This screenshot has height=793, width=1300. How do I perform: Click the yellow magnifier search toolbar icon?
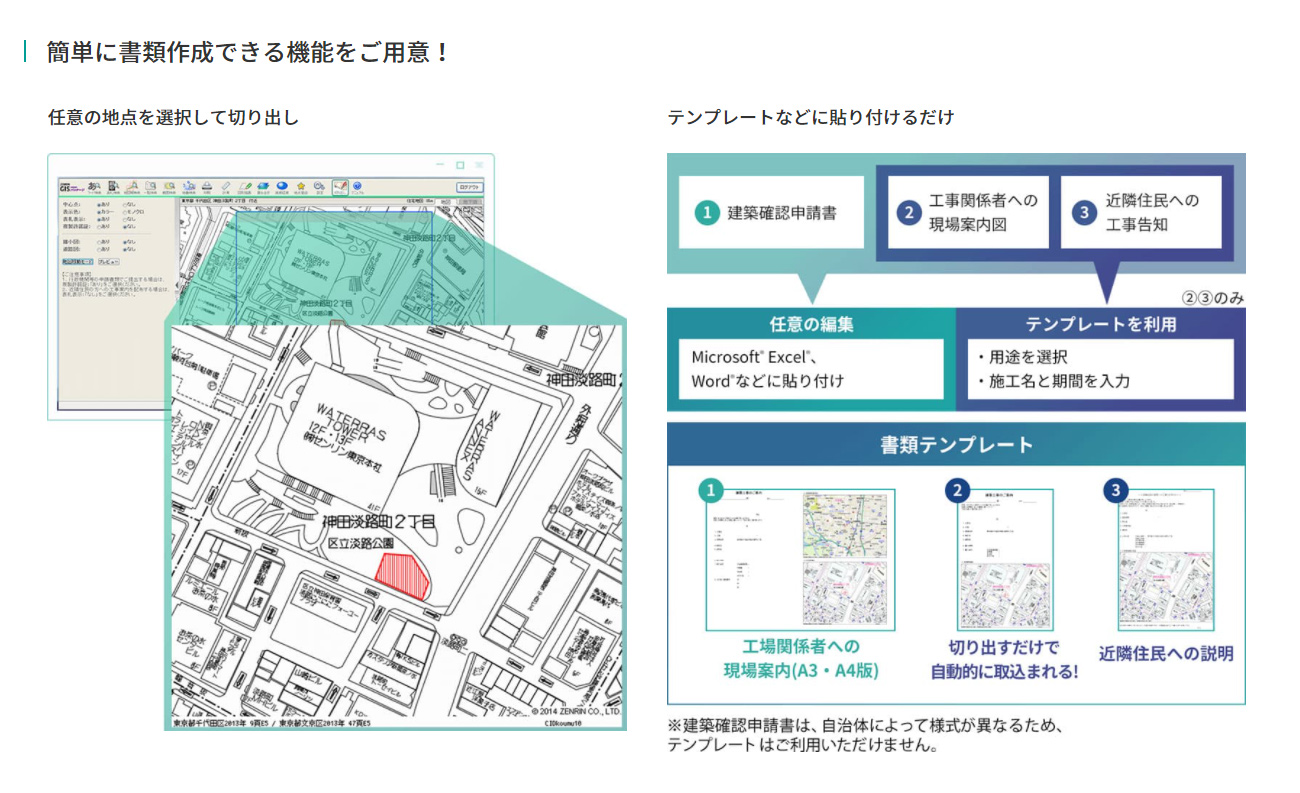click(169, 186)
